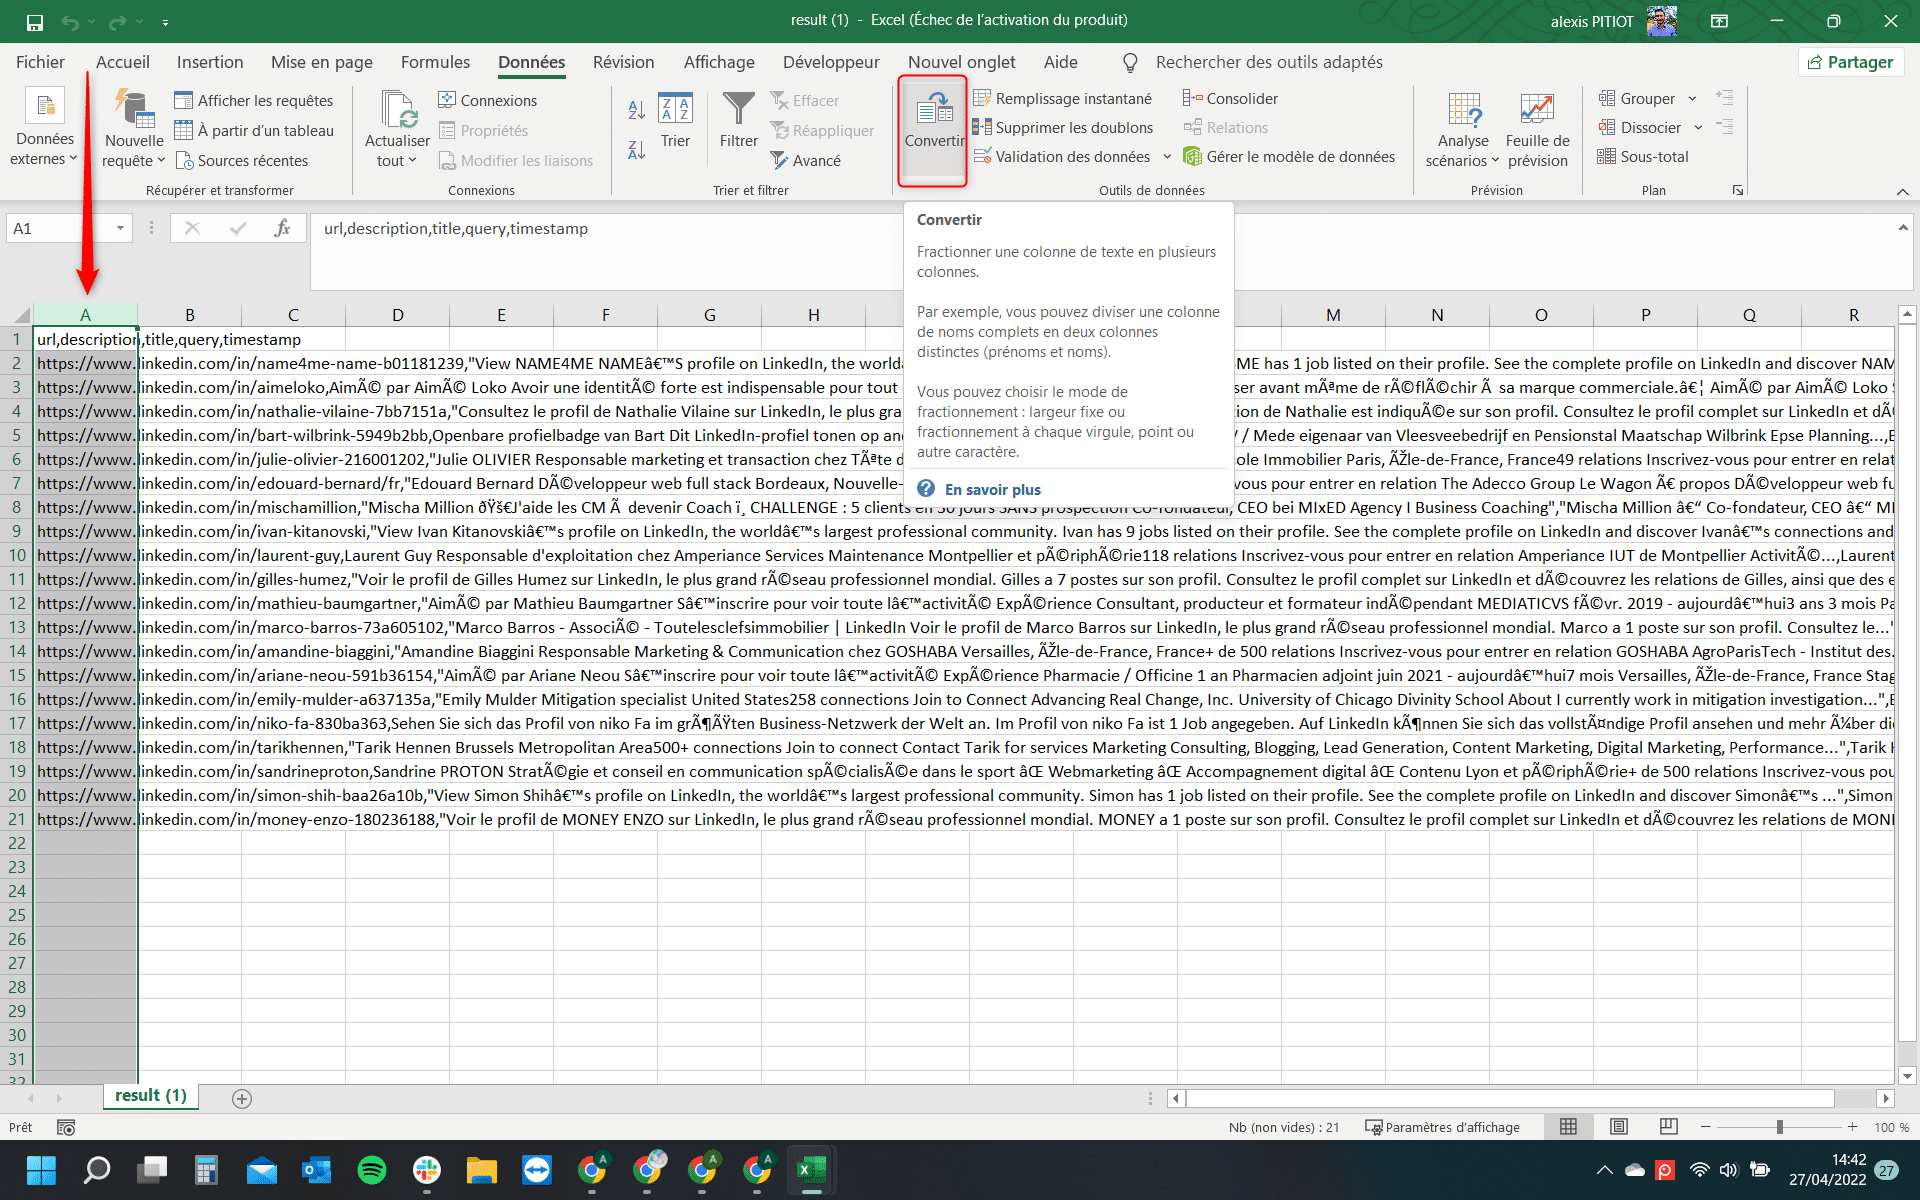The width and height of the screenshot is (1920, 1200).
Task: Click Connexions in the ribbon
Action: click(488, 100)
